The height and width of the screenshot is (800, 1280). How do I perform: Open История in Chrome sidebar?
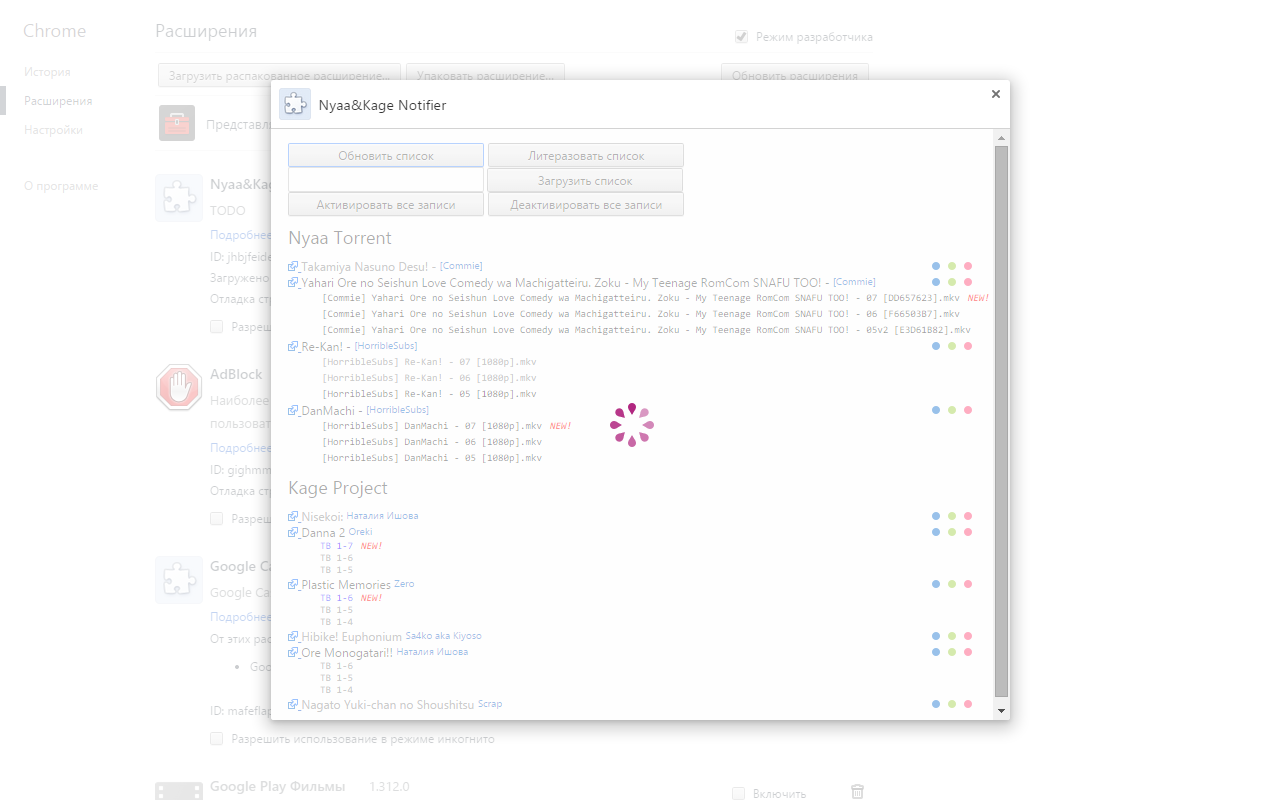tap(47, 72)
